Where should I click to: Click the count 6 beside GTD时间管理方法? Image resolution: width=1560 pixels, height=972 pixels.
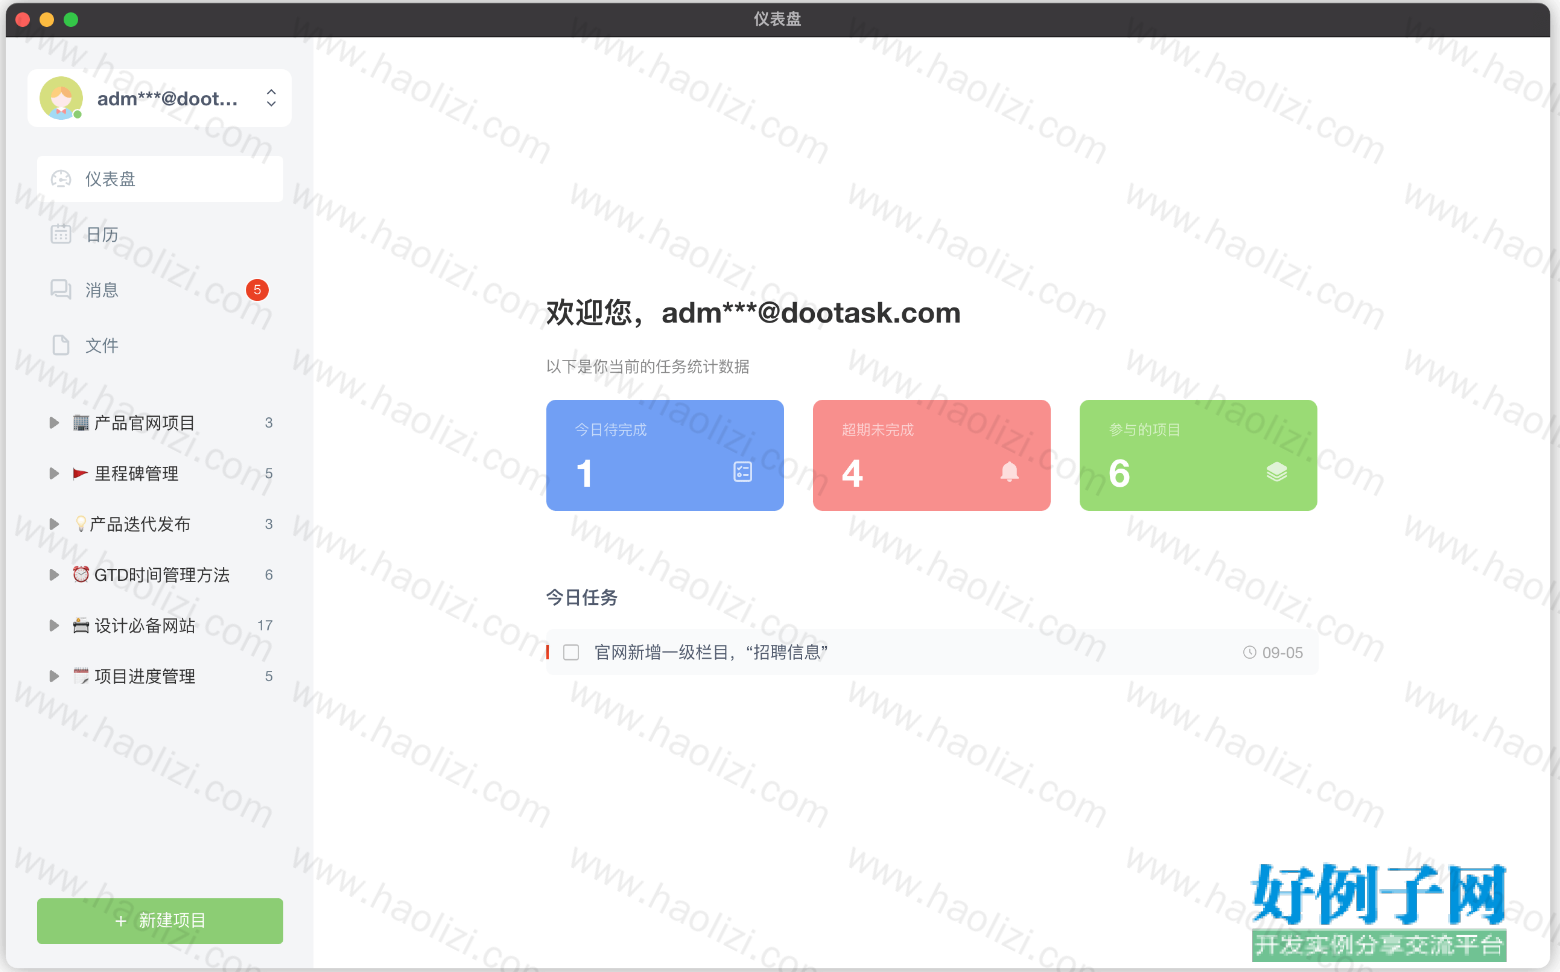pos(269,575)
